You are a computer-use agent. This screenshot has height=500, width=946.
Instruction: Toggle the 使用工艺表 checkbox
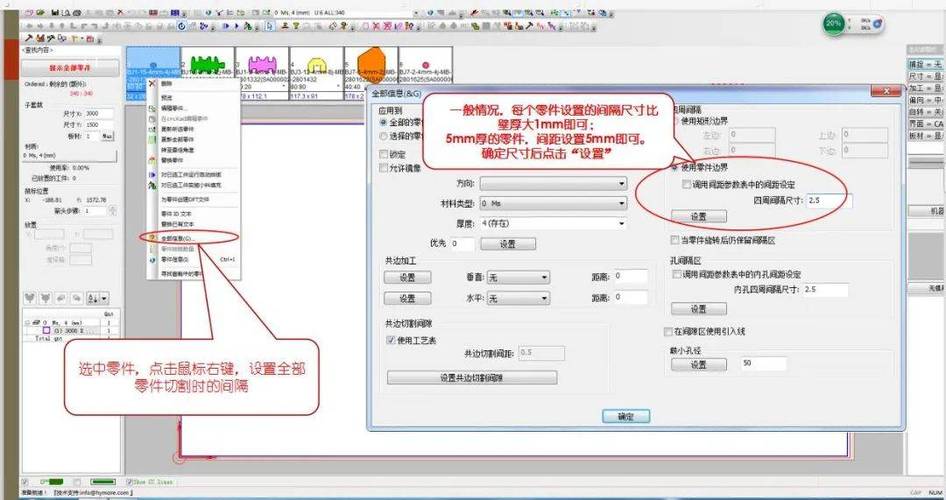[390, 340]
